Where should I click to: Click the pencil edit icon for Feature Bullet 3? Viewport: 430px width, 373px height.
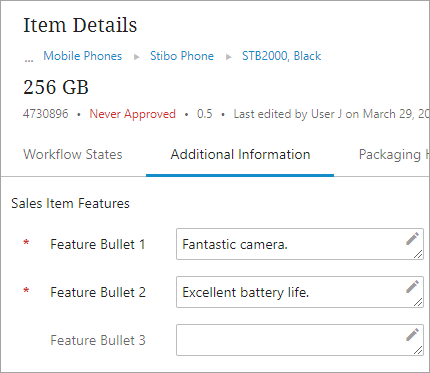tap(412, 335)
